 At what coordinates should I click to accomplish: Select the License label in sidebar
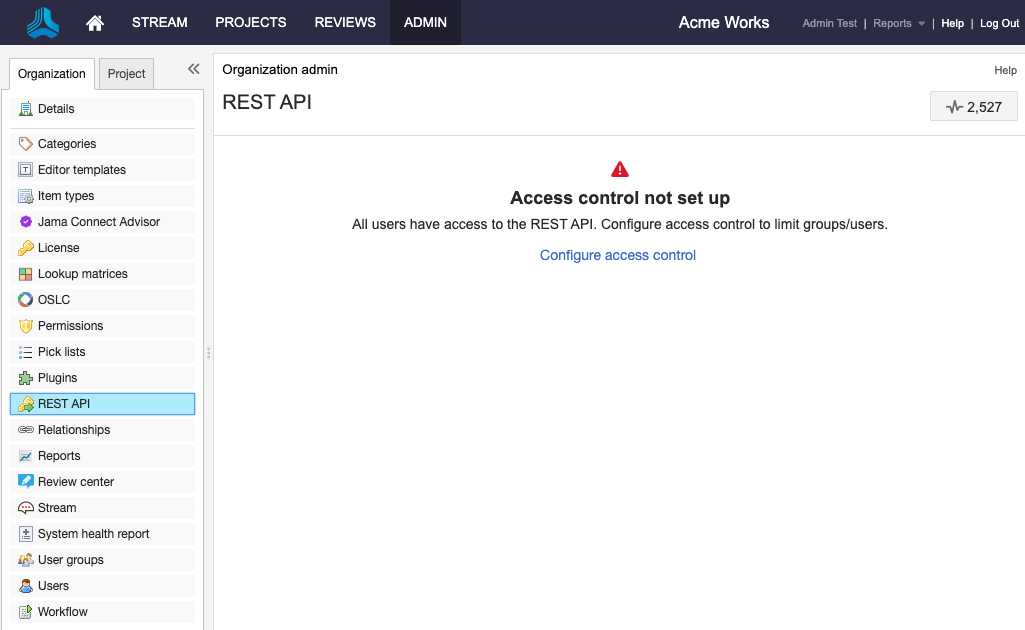59,248
